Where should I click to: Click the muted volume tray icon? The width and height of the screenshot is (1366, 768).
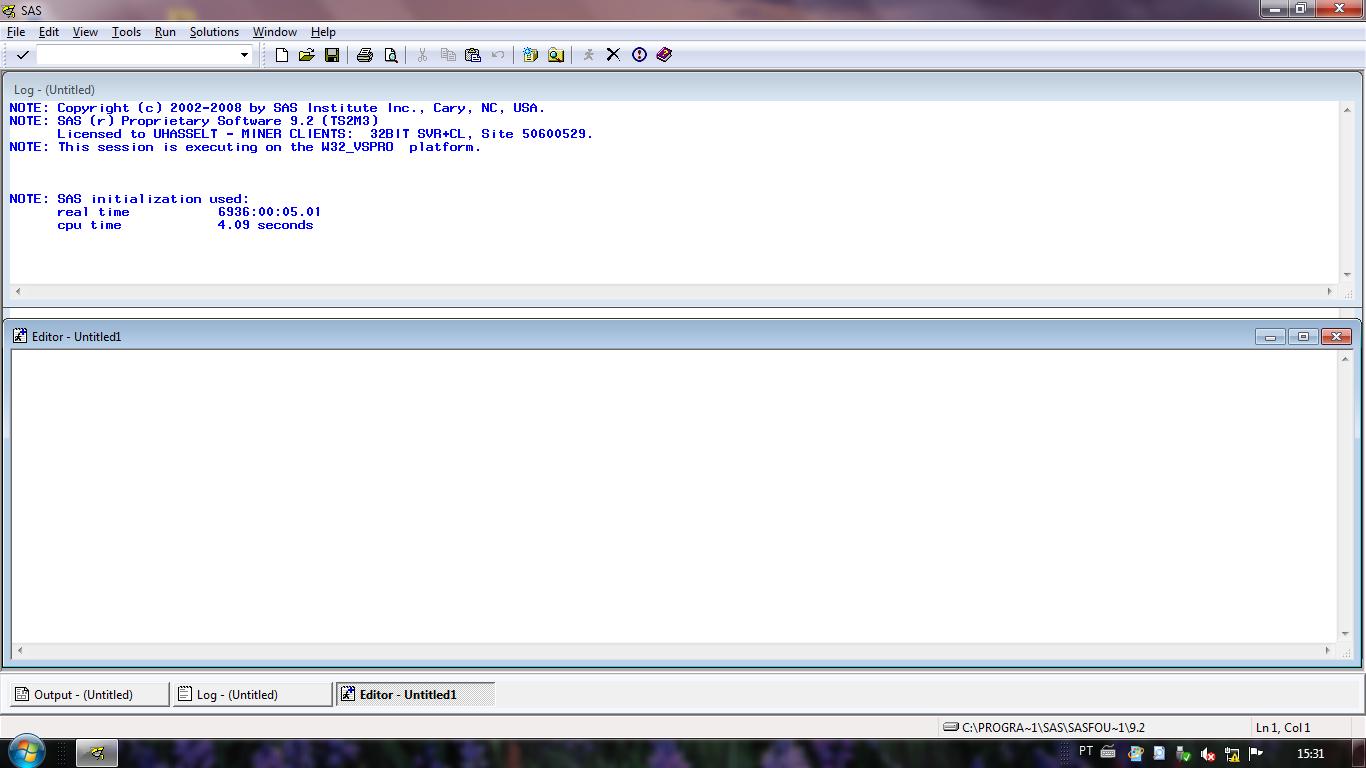point(1207,754)
